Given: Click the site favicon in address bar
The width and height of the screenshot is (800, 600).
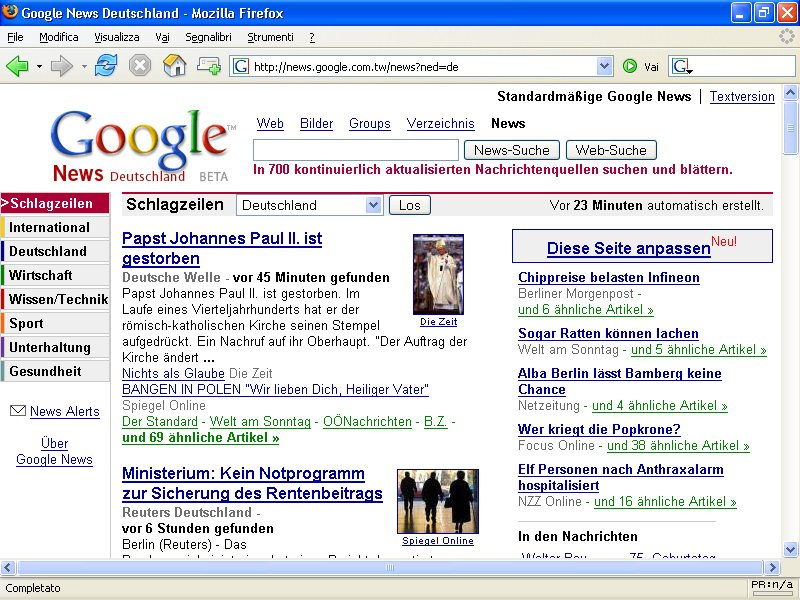Looking at the screenshot, I should pyautogui.click(x=241, y=66).
